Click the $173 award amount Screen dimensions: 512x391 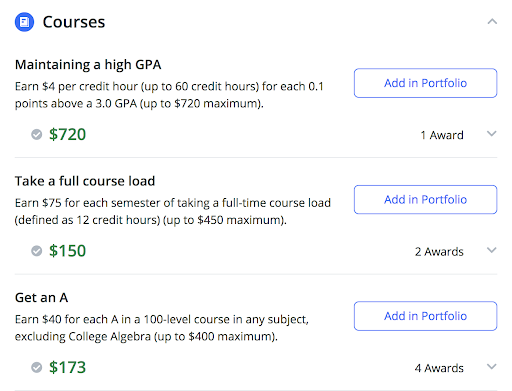[x=67, y=367]
